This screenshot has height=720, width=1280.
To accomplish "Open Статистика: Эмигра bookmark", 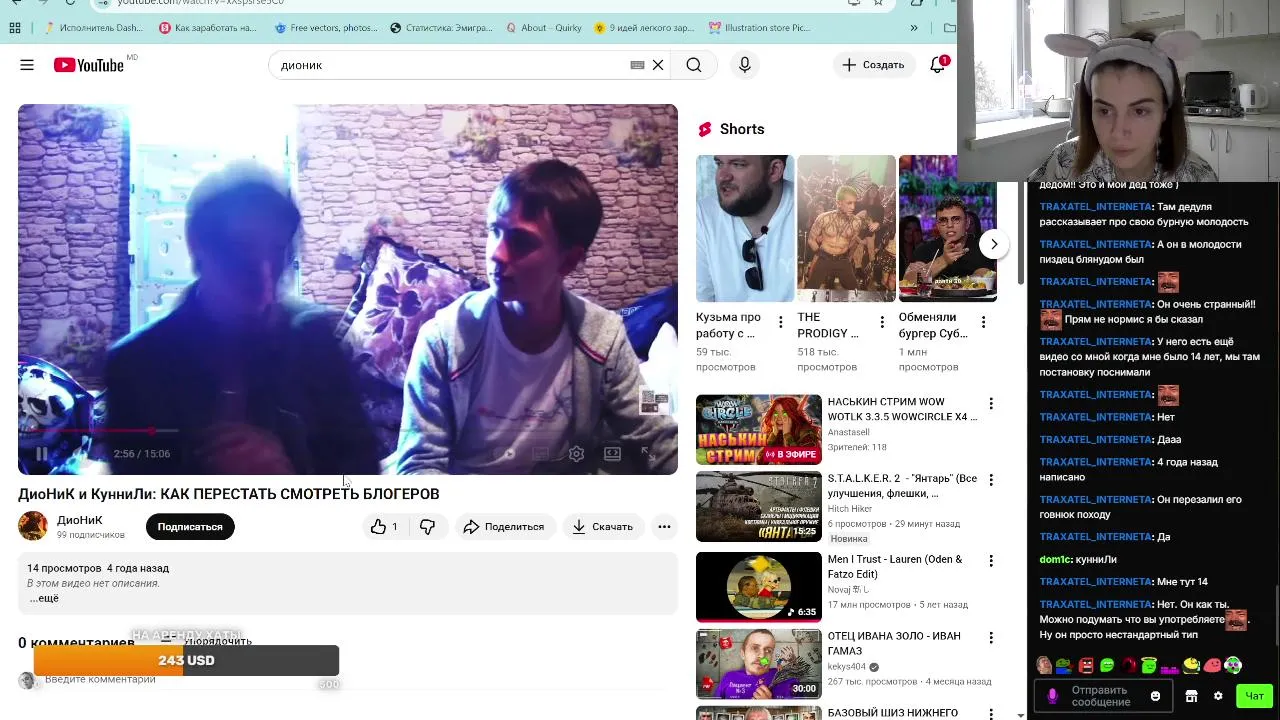I will tap(443, 28).
